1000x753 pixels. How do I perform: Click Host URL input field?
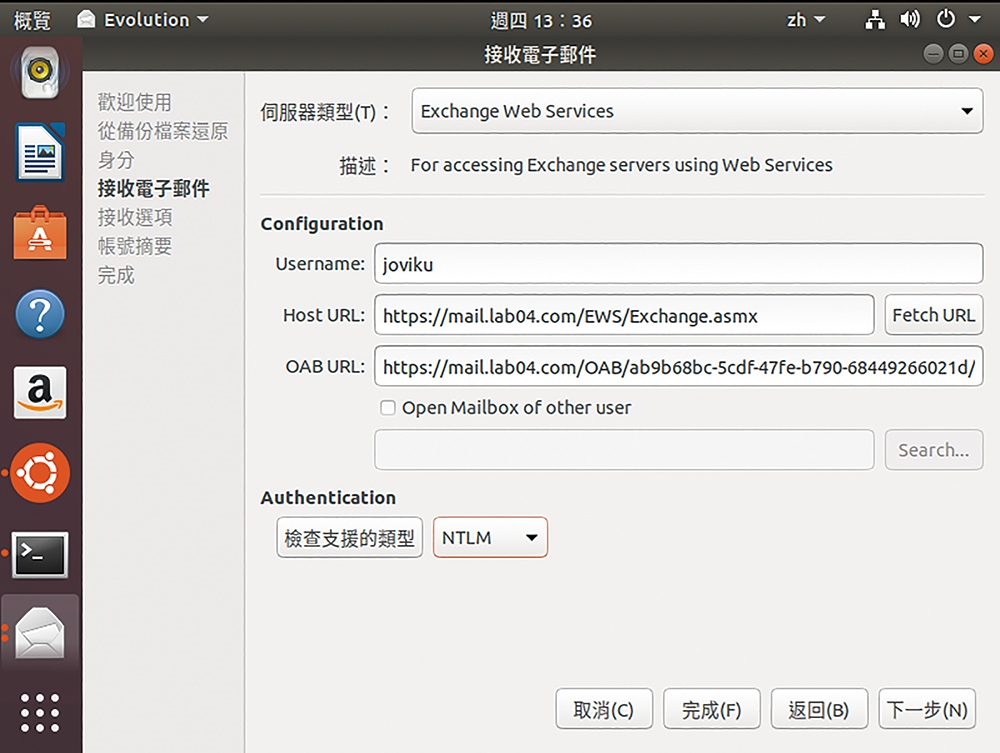click(x=624, y=314)
